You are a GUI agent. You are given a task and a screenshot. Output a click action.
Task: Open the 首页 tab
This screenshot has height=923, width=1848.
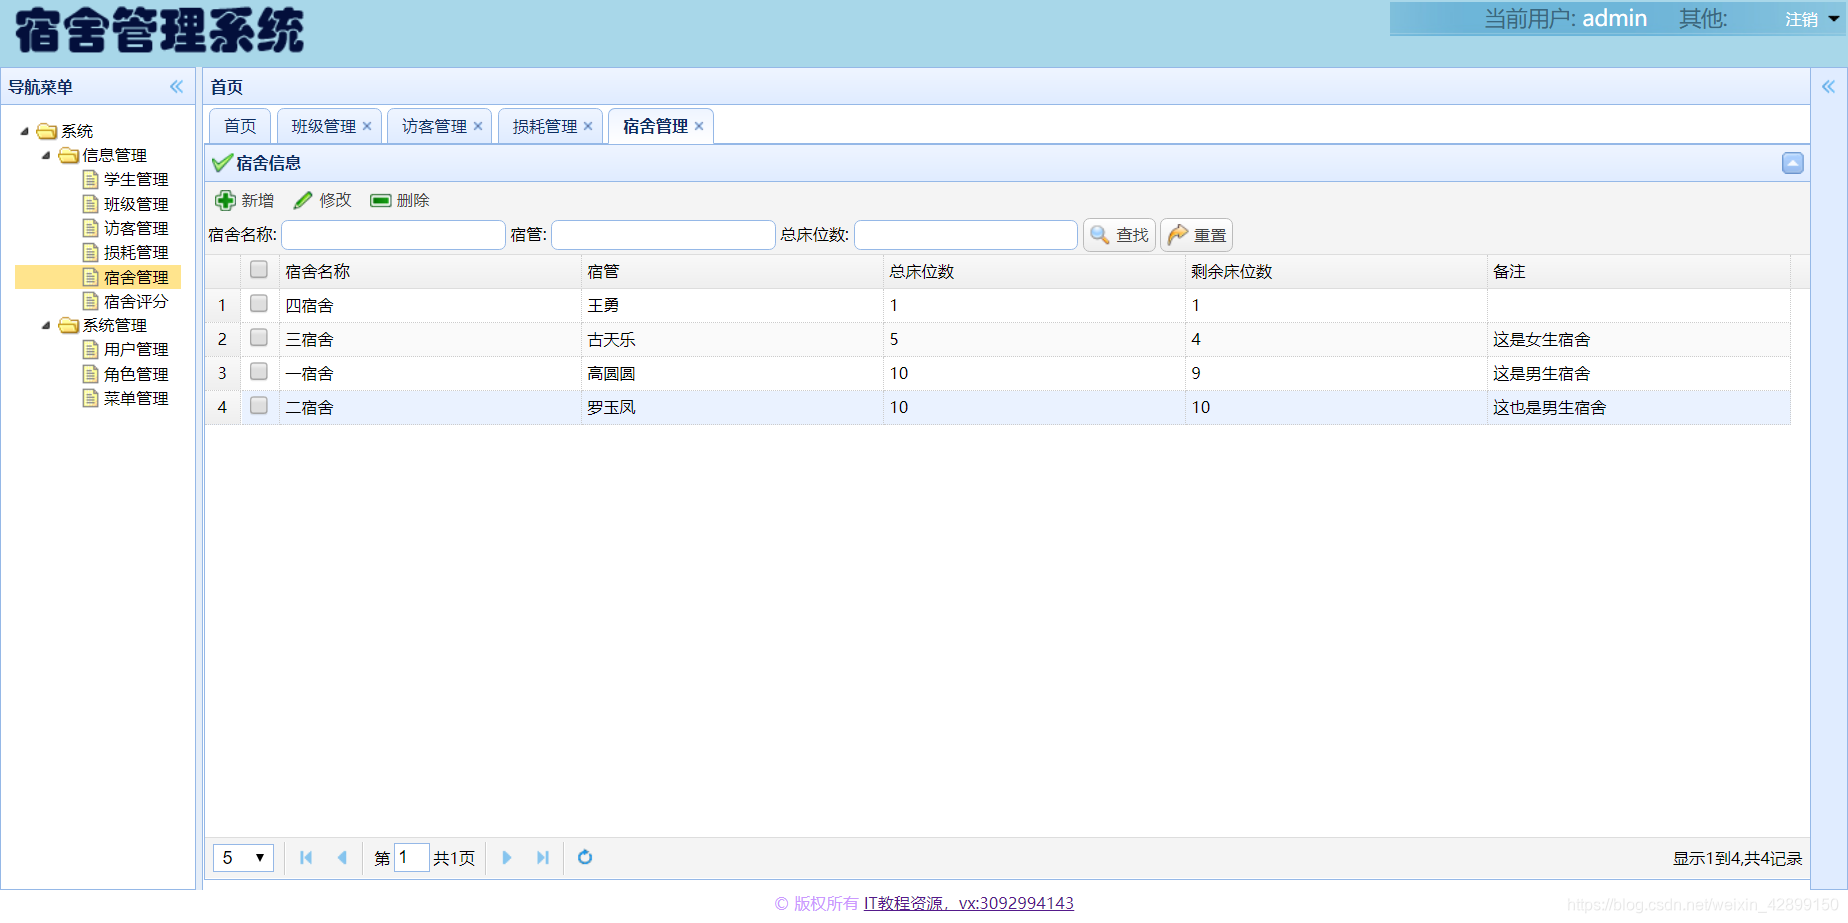240,126
